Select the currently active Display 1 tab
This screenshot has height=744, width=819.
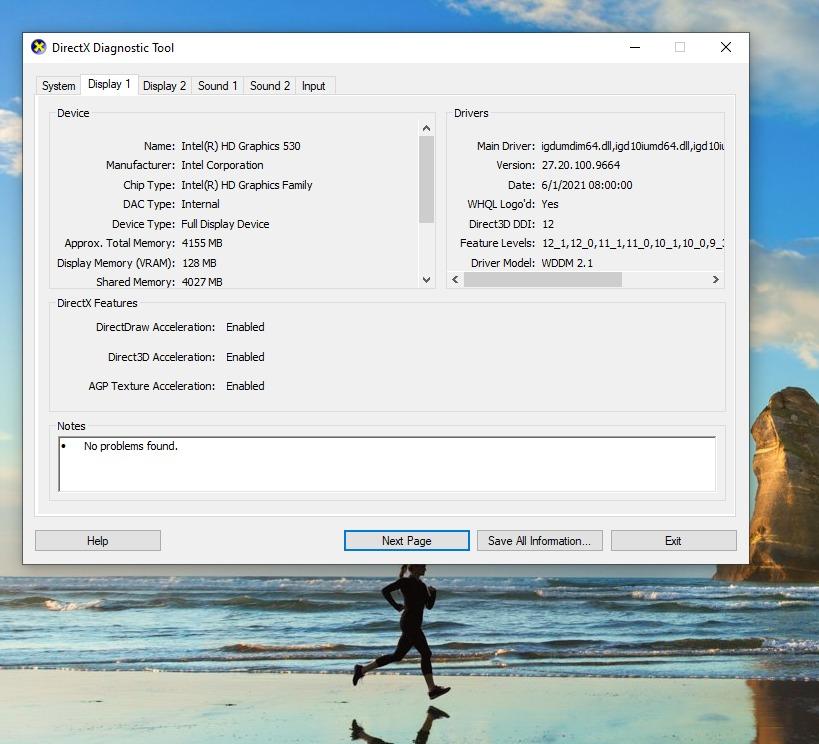tap(109, 85)
